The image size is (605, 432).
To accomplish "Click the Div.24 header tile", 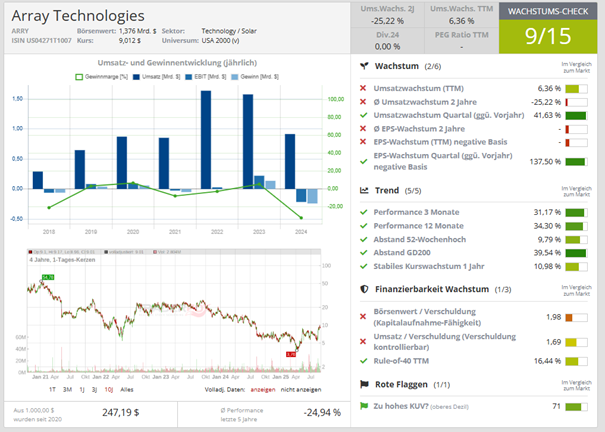I will click(387, 40).
